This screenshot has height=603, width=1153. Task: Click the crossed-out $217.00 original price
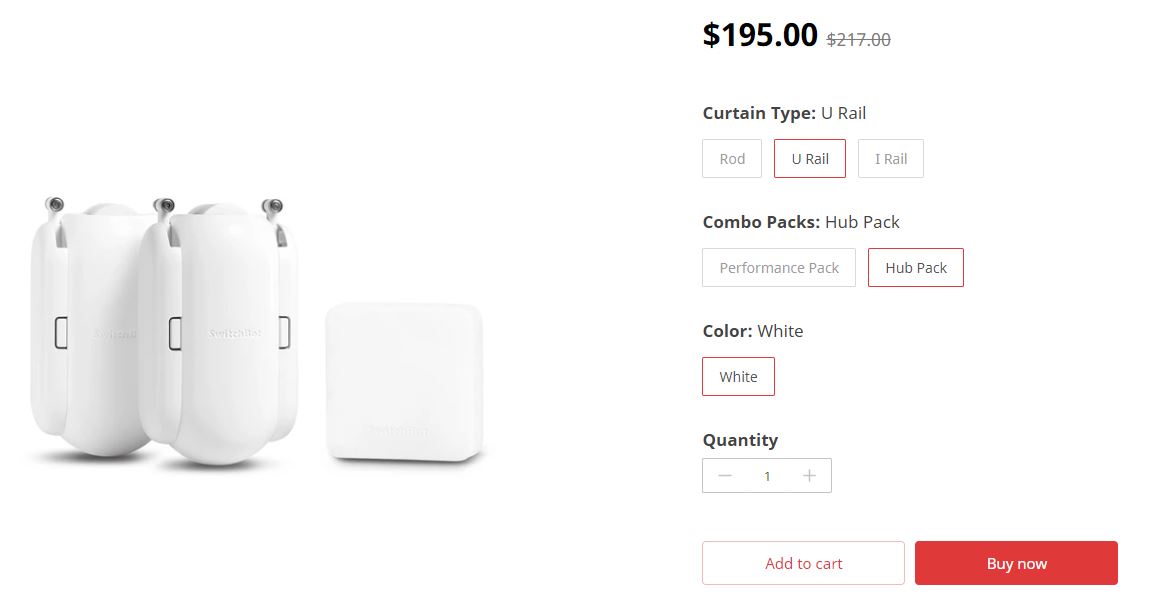pos(858,40)
